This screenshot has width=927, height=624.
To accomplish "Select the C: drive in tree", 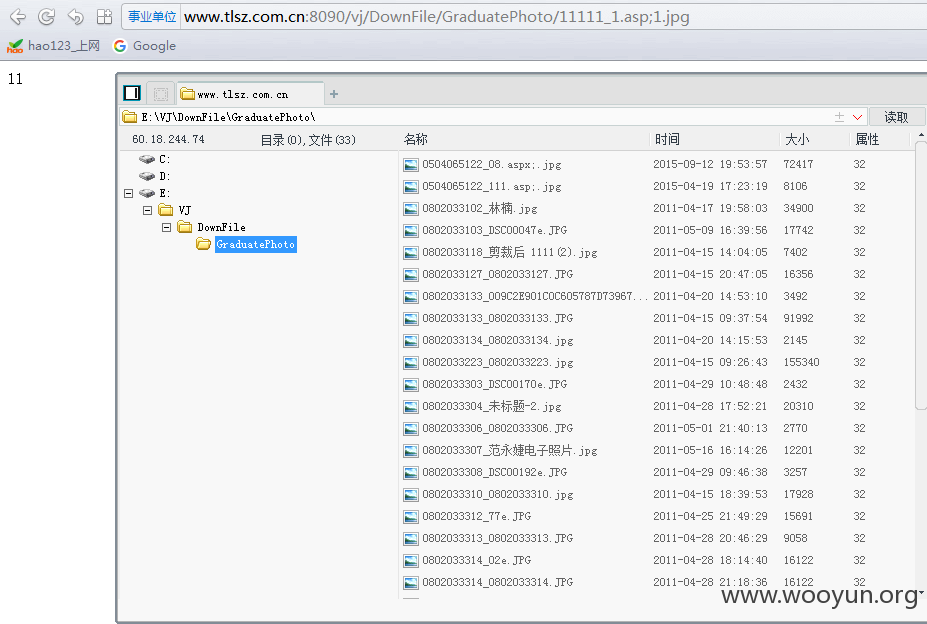I will pos(155,159).
